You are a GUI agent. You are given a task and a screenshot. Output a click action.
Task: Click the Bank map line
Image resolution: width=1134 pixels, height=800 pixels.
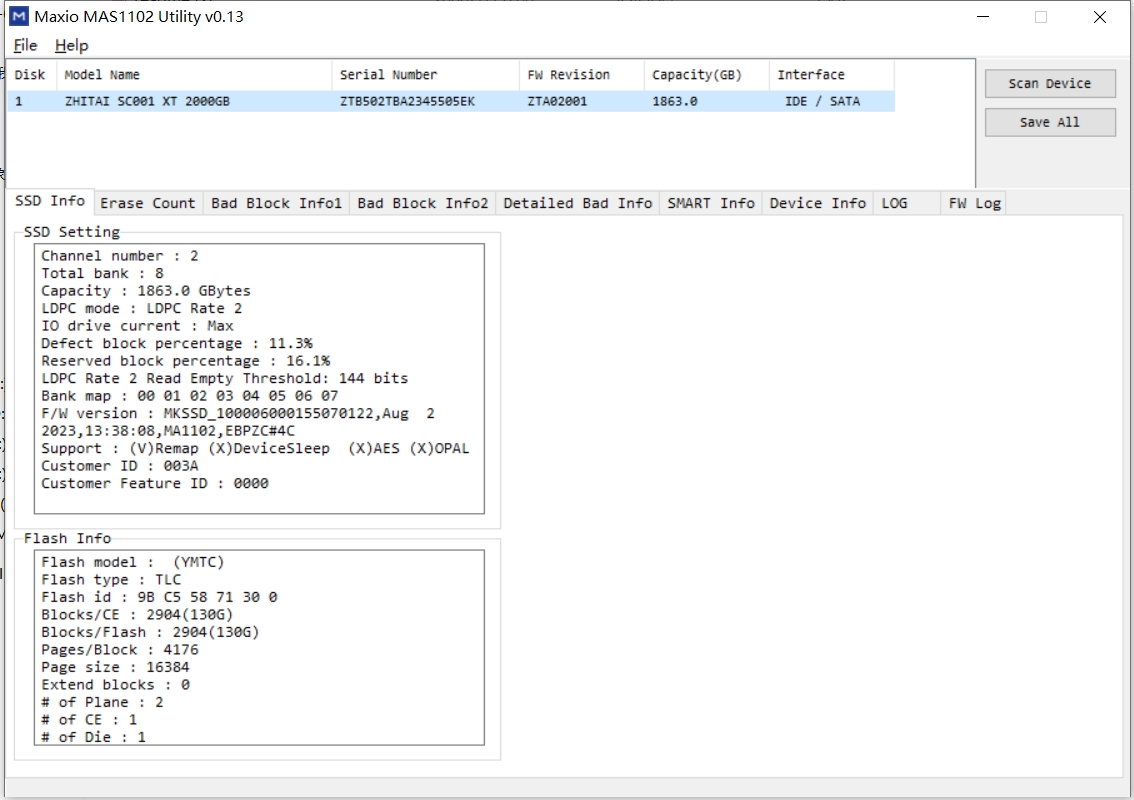pyautogui.click(x=189, y=396)
